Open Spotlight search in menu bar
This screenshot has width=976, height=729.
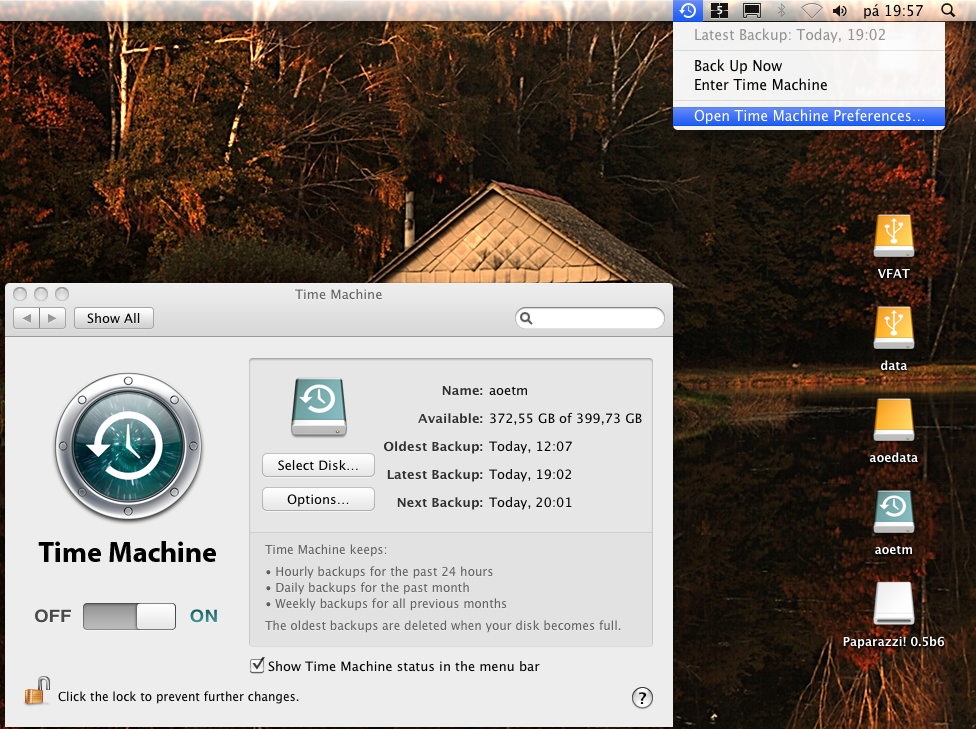[947, 11]
